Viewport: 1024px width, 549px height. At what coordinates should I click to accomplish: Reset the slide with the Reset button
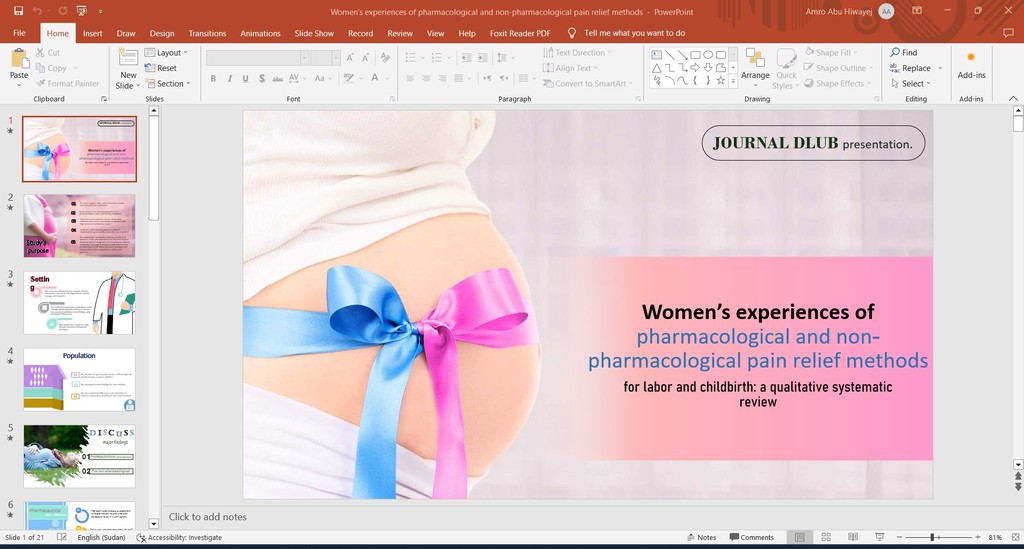coord(161,68)
